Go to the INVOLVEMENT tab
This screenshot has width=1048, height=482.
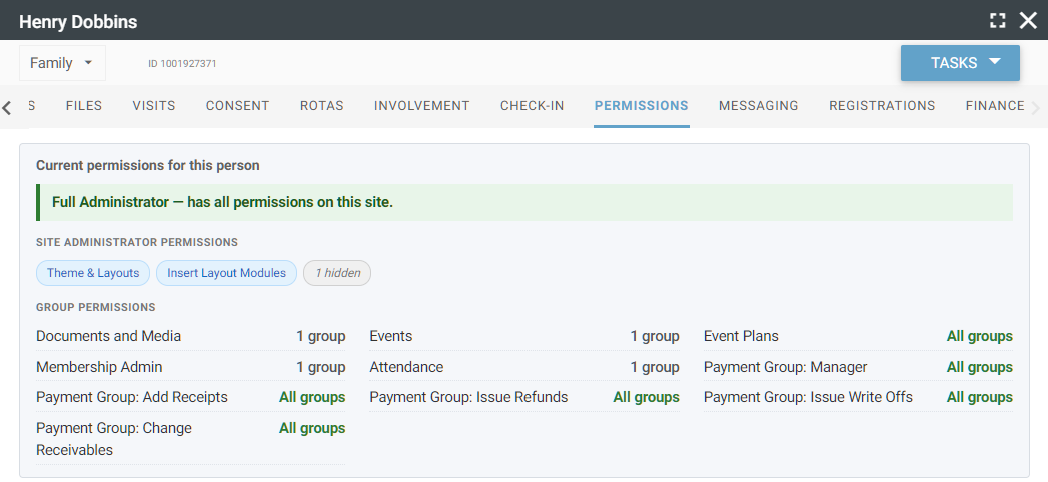click(422, 106)
